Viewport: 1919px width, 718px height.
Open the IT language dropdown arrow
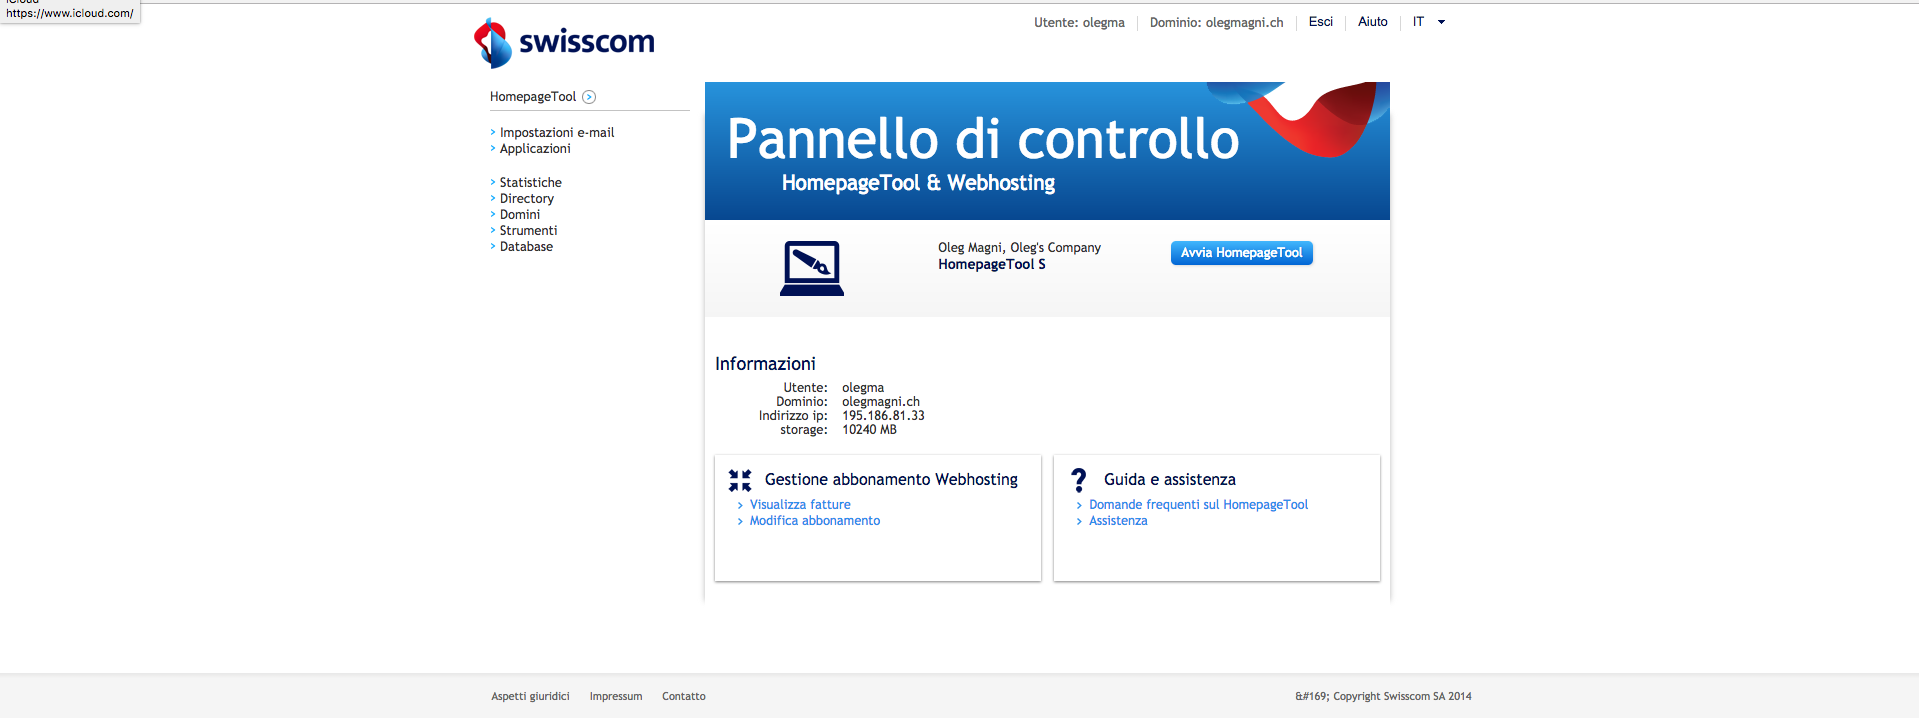(x=1441, y=22)
